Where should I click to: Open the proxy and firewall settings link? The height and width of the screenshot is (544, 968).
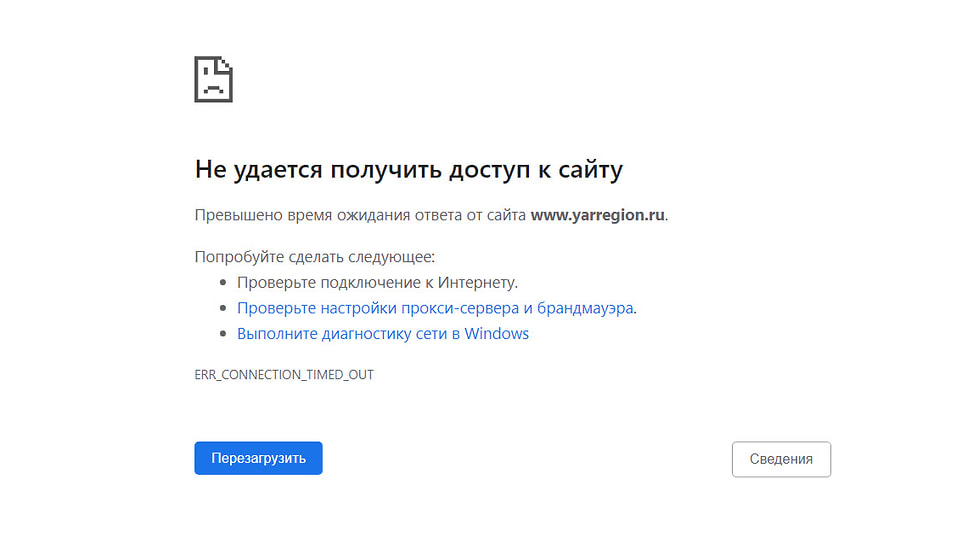[435, 308]
